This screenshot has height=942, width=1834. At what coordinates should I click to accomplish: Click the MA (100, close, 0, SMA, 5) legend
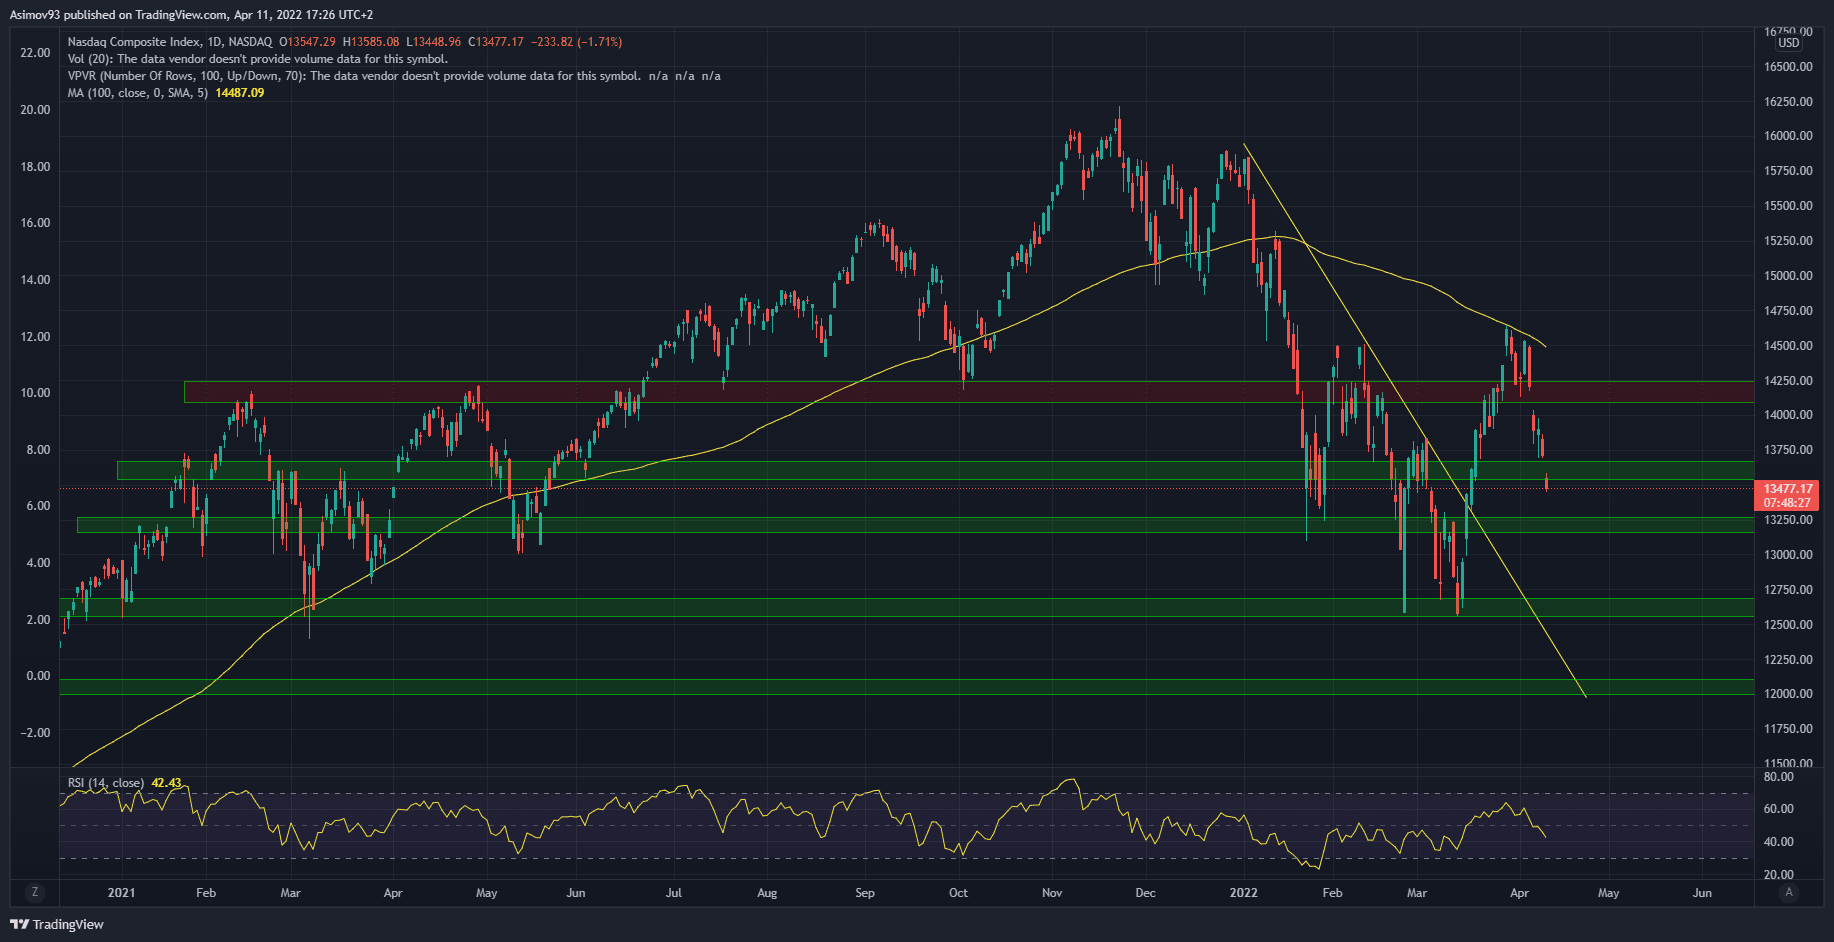[x=137, y=93]
